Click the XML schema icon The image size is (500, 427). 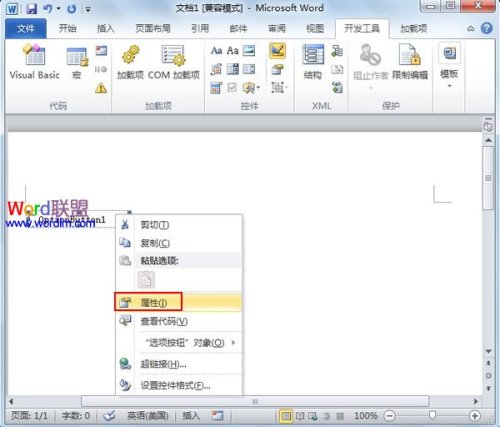click(337, 51)
